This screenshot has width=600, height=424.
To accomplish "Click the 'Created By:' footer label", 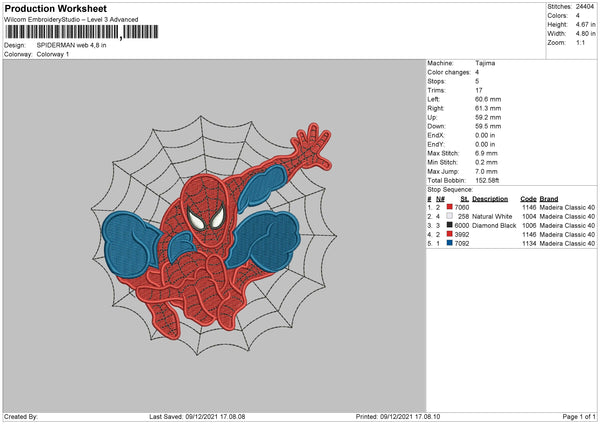I will [21, 416].
